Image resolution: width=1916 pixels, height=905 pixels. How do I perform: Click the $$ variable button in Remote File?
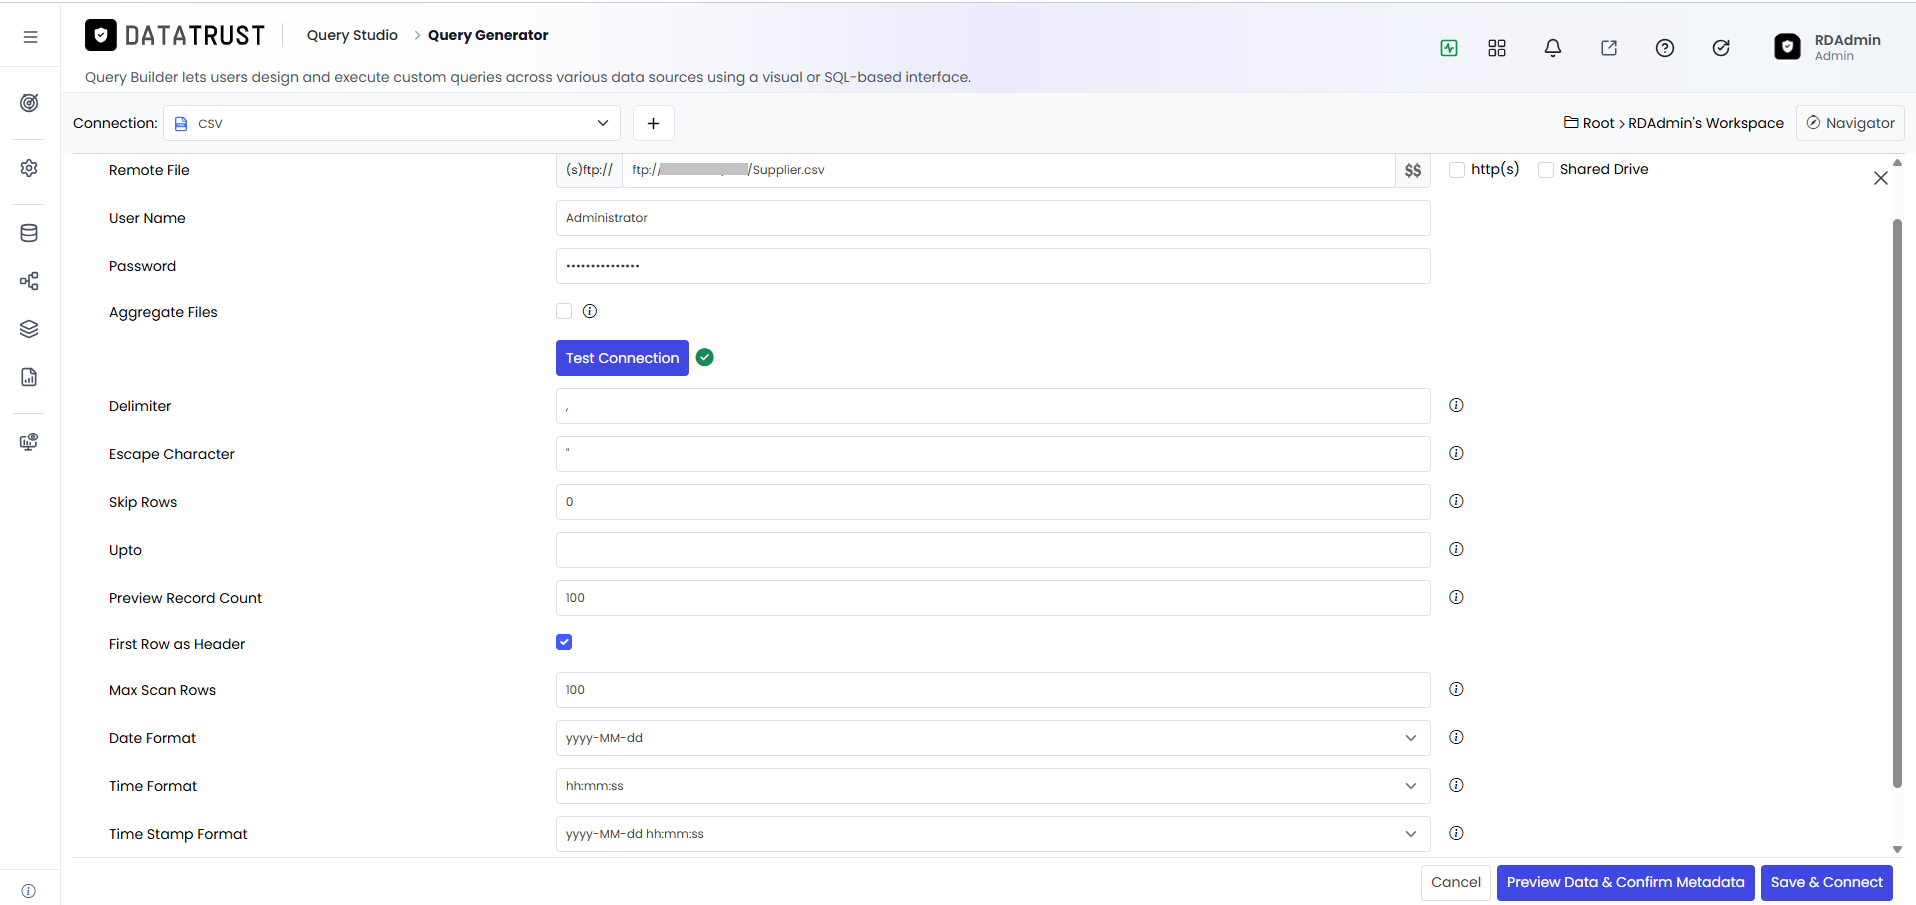[x=1412, y=170]
